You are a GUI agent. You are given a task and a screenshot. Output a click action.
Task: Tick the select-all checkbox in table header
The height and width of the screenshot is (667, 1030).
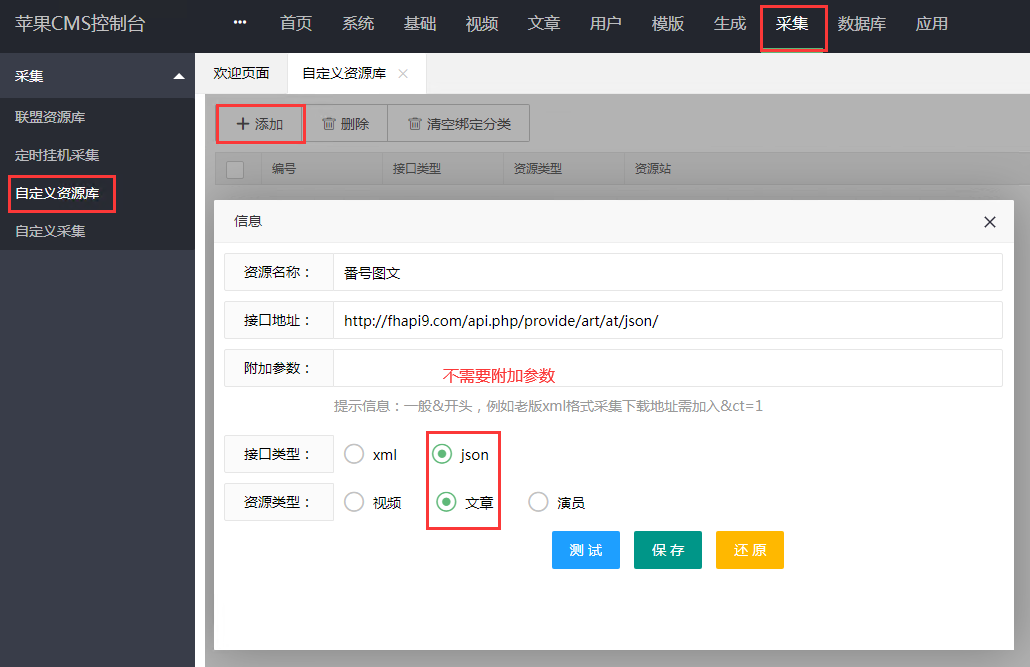coord(235,169)
